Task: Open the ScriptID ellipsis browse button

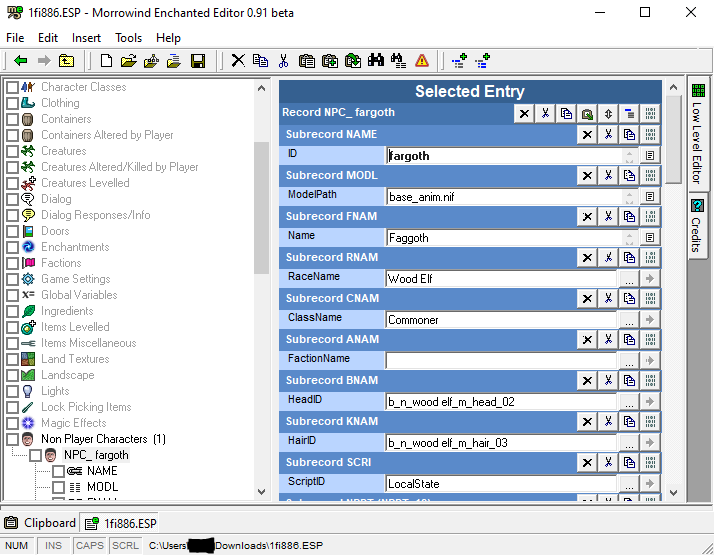Action: click(629, 484)
